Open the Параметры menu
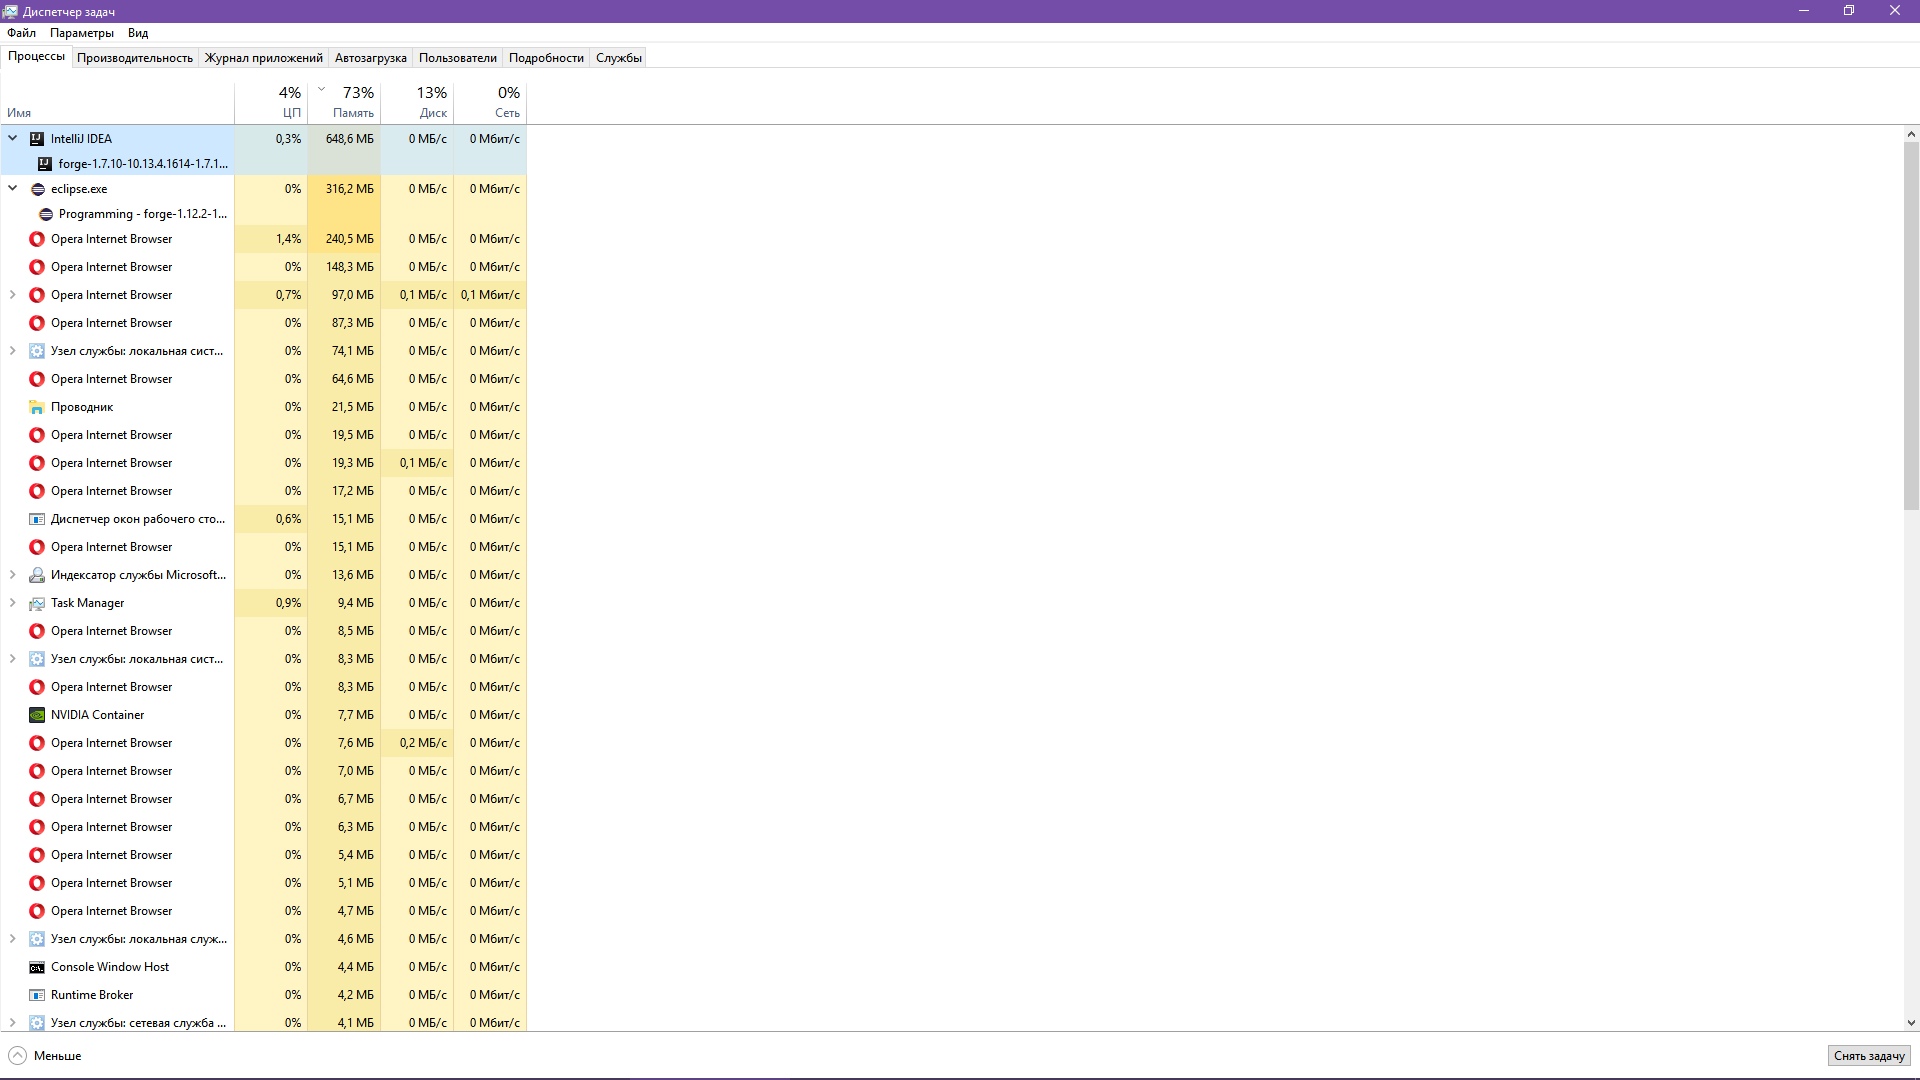Screen dimensions: 1920x1080 (82, 33)
